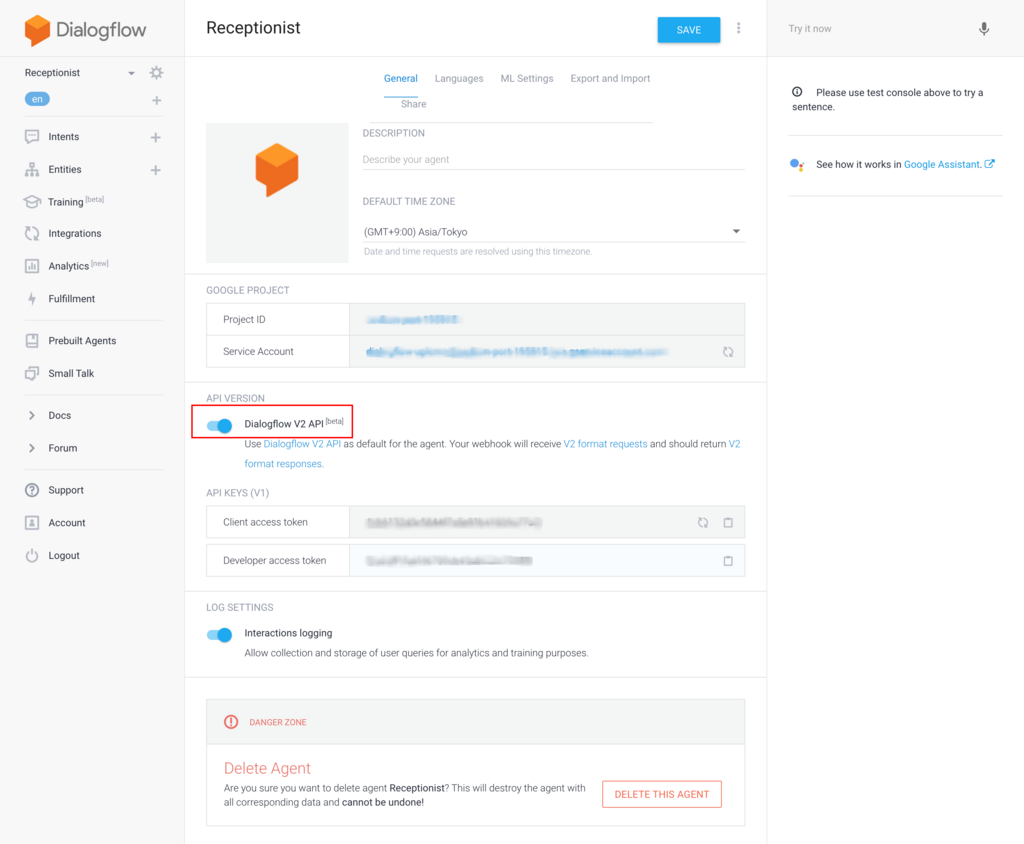Open the Receptionist agent dropdown
The height and width of the screenshot is (844, 1024).
pyautogui.click(x=131, y=73)
